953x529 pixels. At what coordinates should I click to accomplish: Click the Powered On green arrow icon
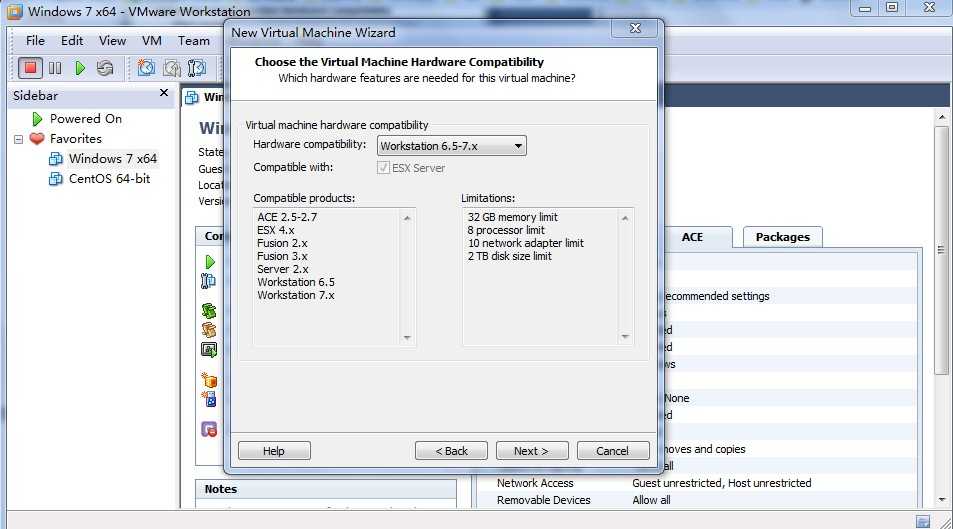[x=37, y=119]
